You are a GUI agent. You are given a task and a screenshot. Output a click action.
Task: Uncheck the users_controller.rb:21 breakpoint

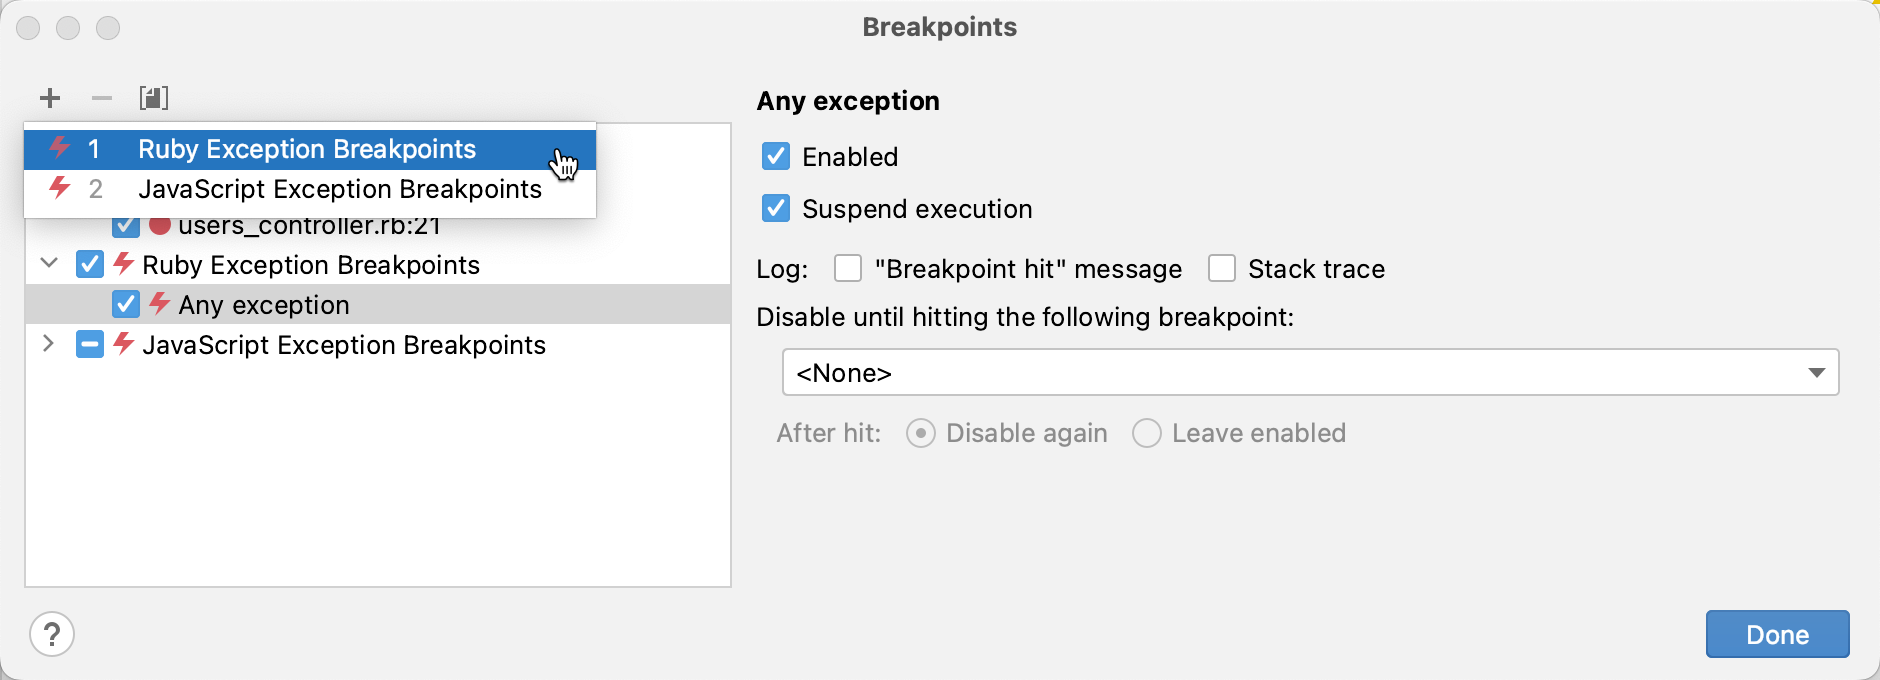tap(126, 224)
